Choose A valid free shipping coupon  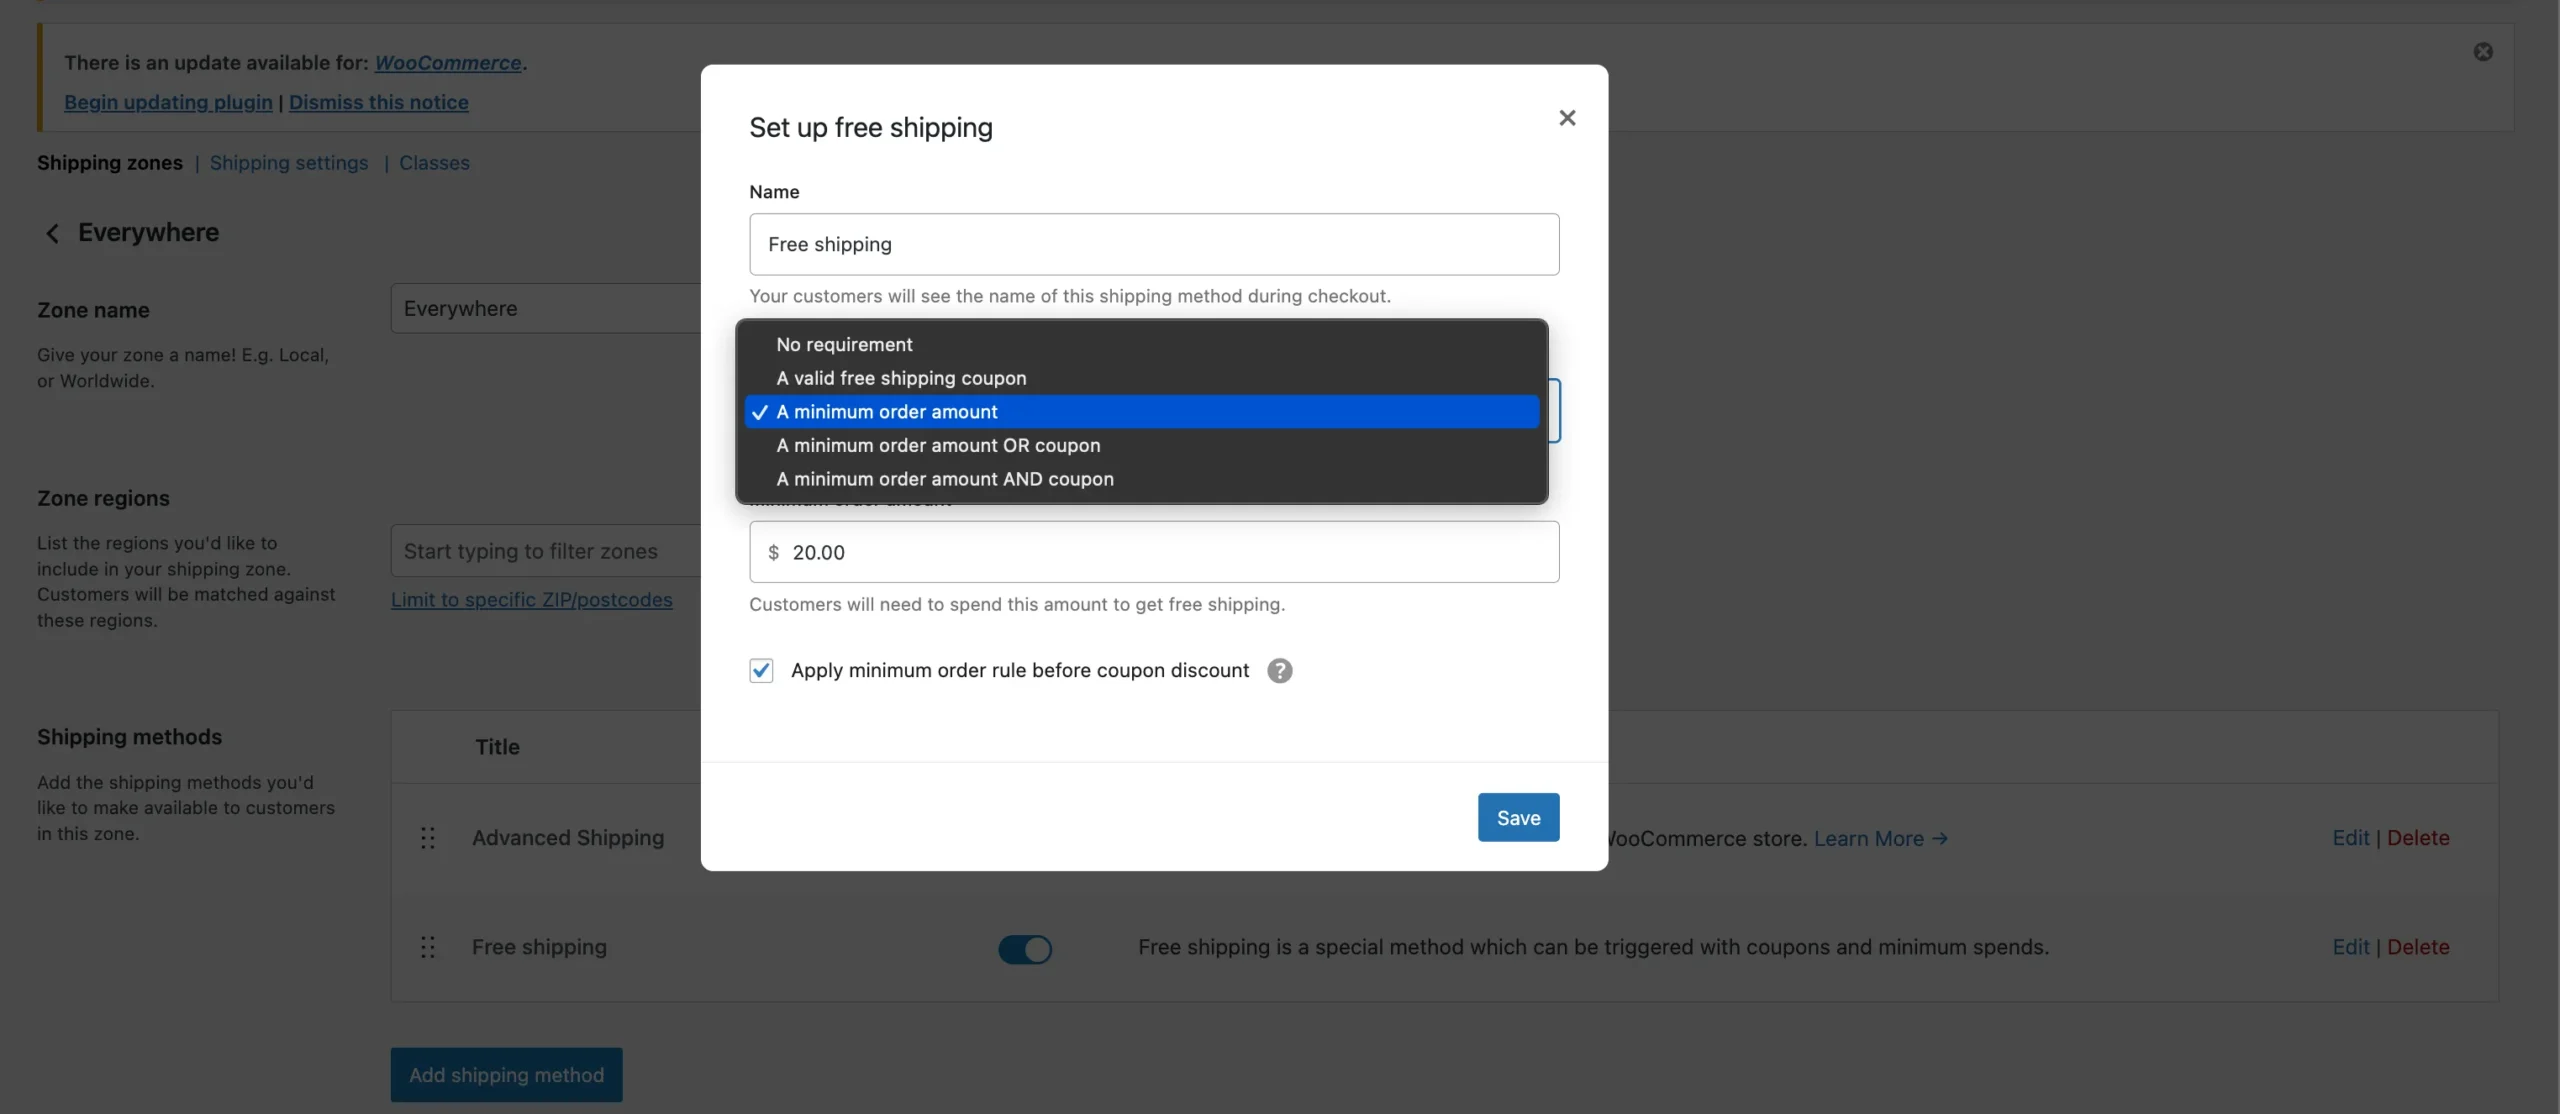click(901, 379)
